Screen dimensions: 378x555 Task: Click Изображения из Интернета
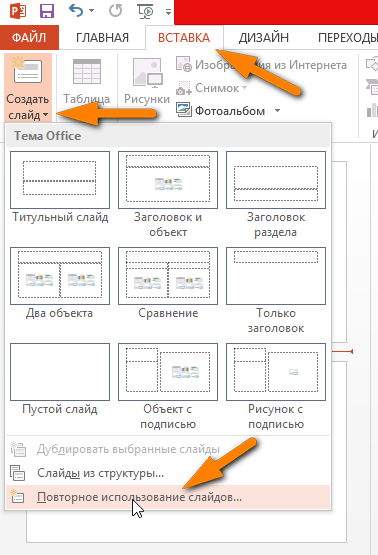tap(262, 65)
